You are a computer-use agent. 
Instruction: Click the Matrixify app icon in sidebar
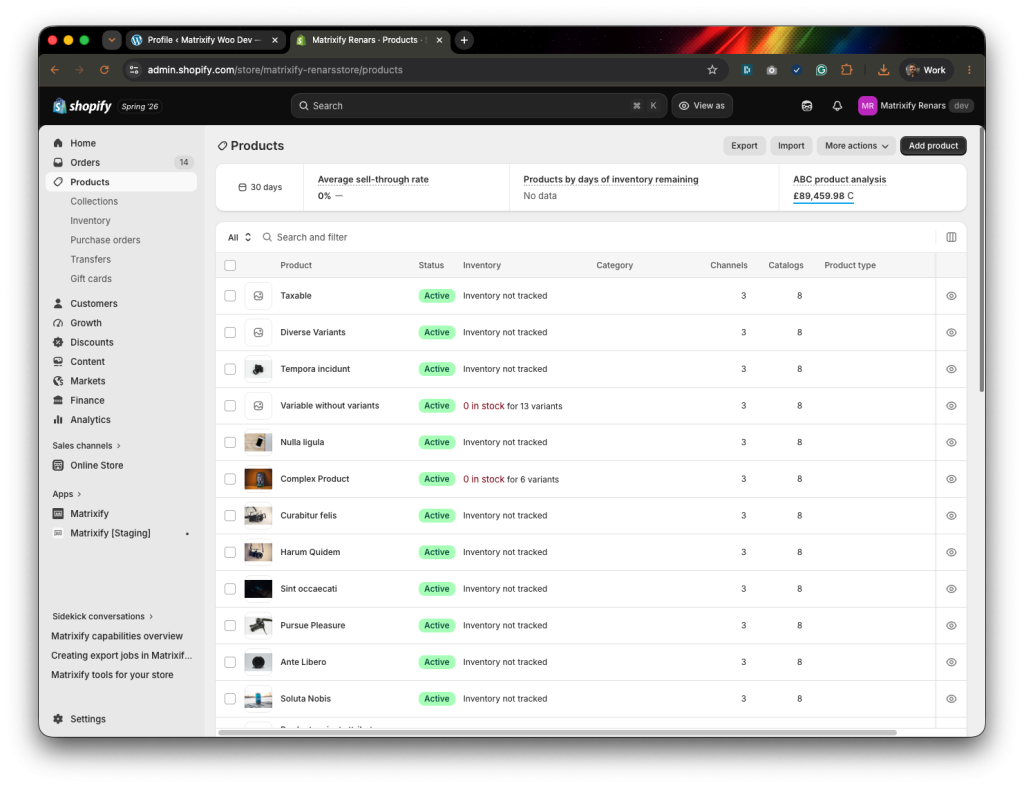[58, 514]
